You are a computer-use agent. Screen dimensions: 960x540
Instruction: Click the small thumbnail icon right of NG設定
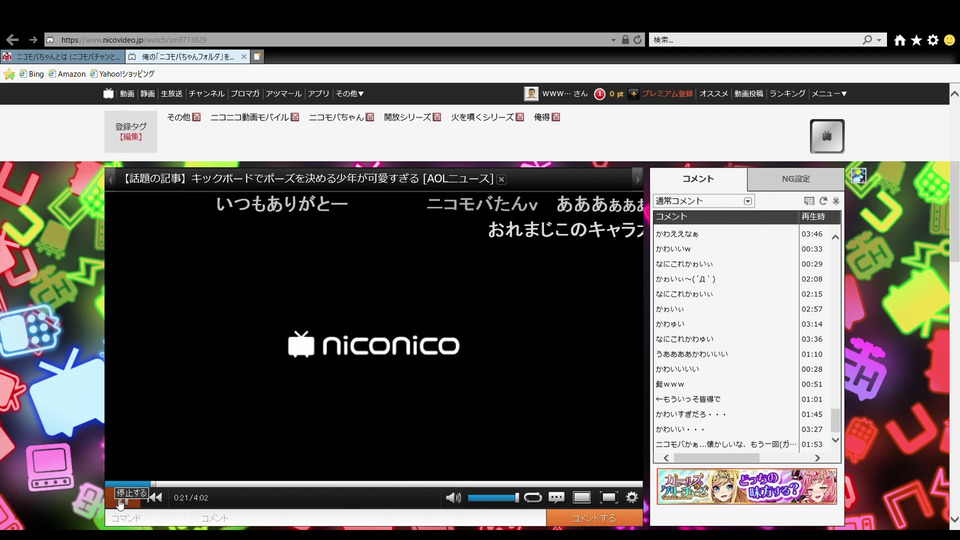click(x=858, y=176)
